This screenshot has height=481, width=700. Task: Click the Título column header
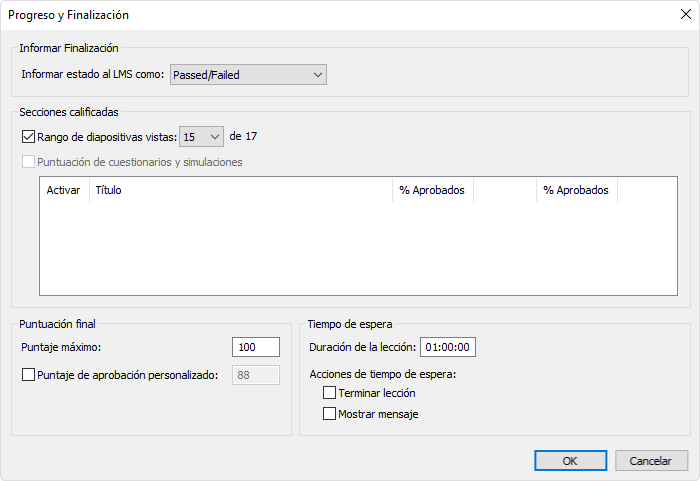pos(241,190)
